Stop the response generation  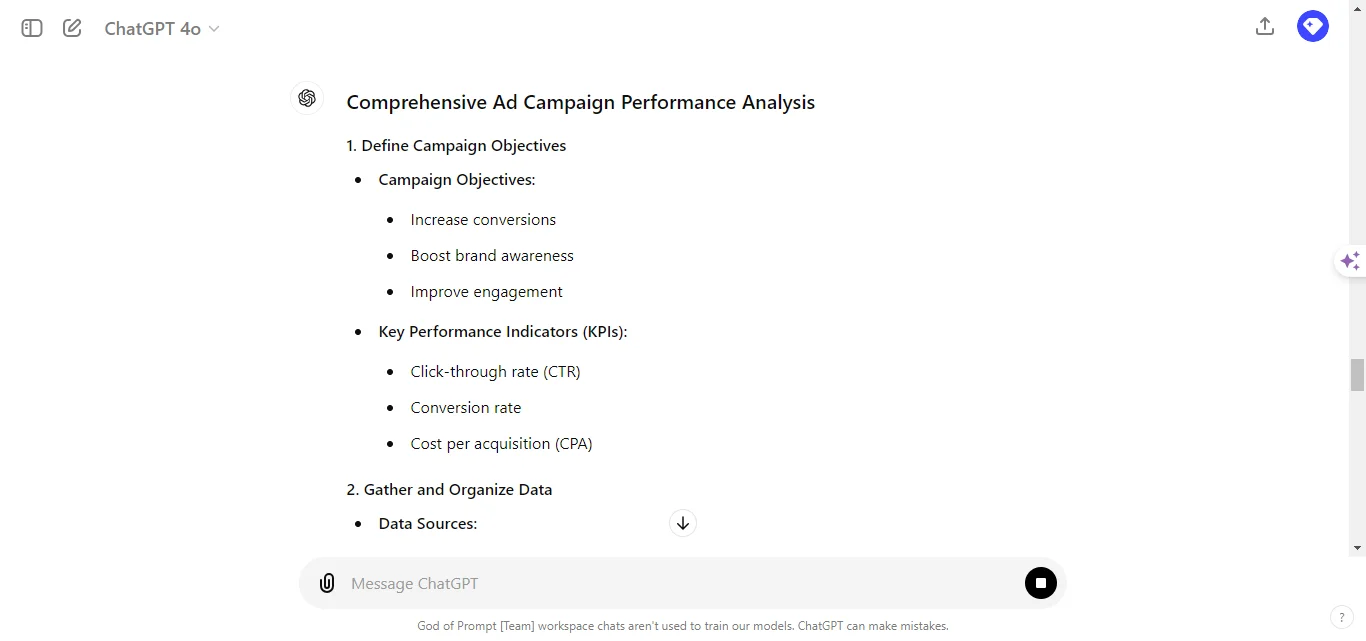pos(1040,583)
